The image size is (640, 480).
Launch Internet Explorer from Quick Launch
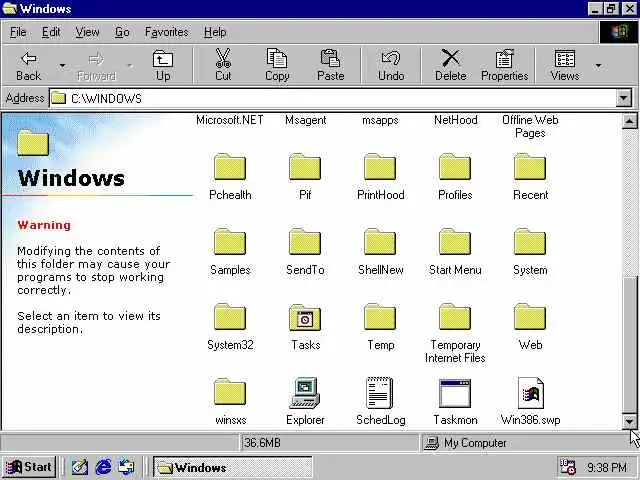[x=103, y=467]
